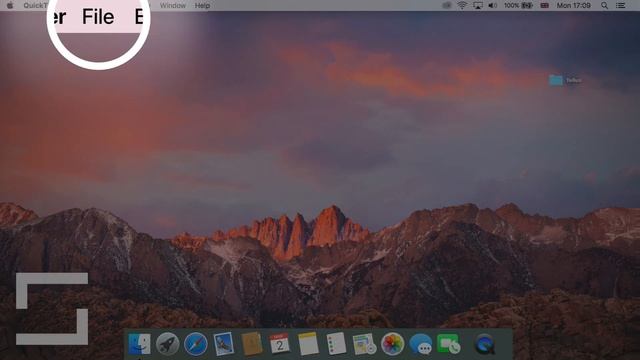Open the Apple menu
Viewport: 640px width, 360px height.
click(10, 5)
